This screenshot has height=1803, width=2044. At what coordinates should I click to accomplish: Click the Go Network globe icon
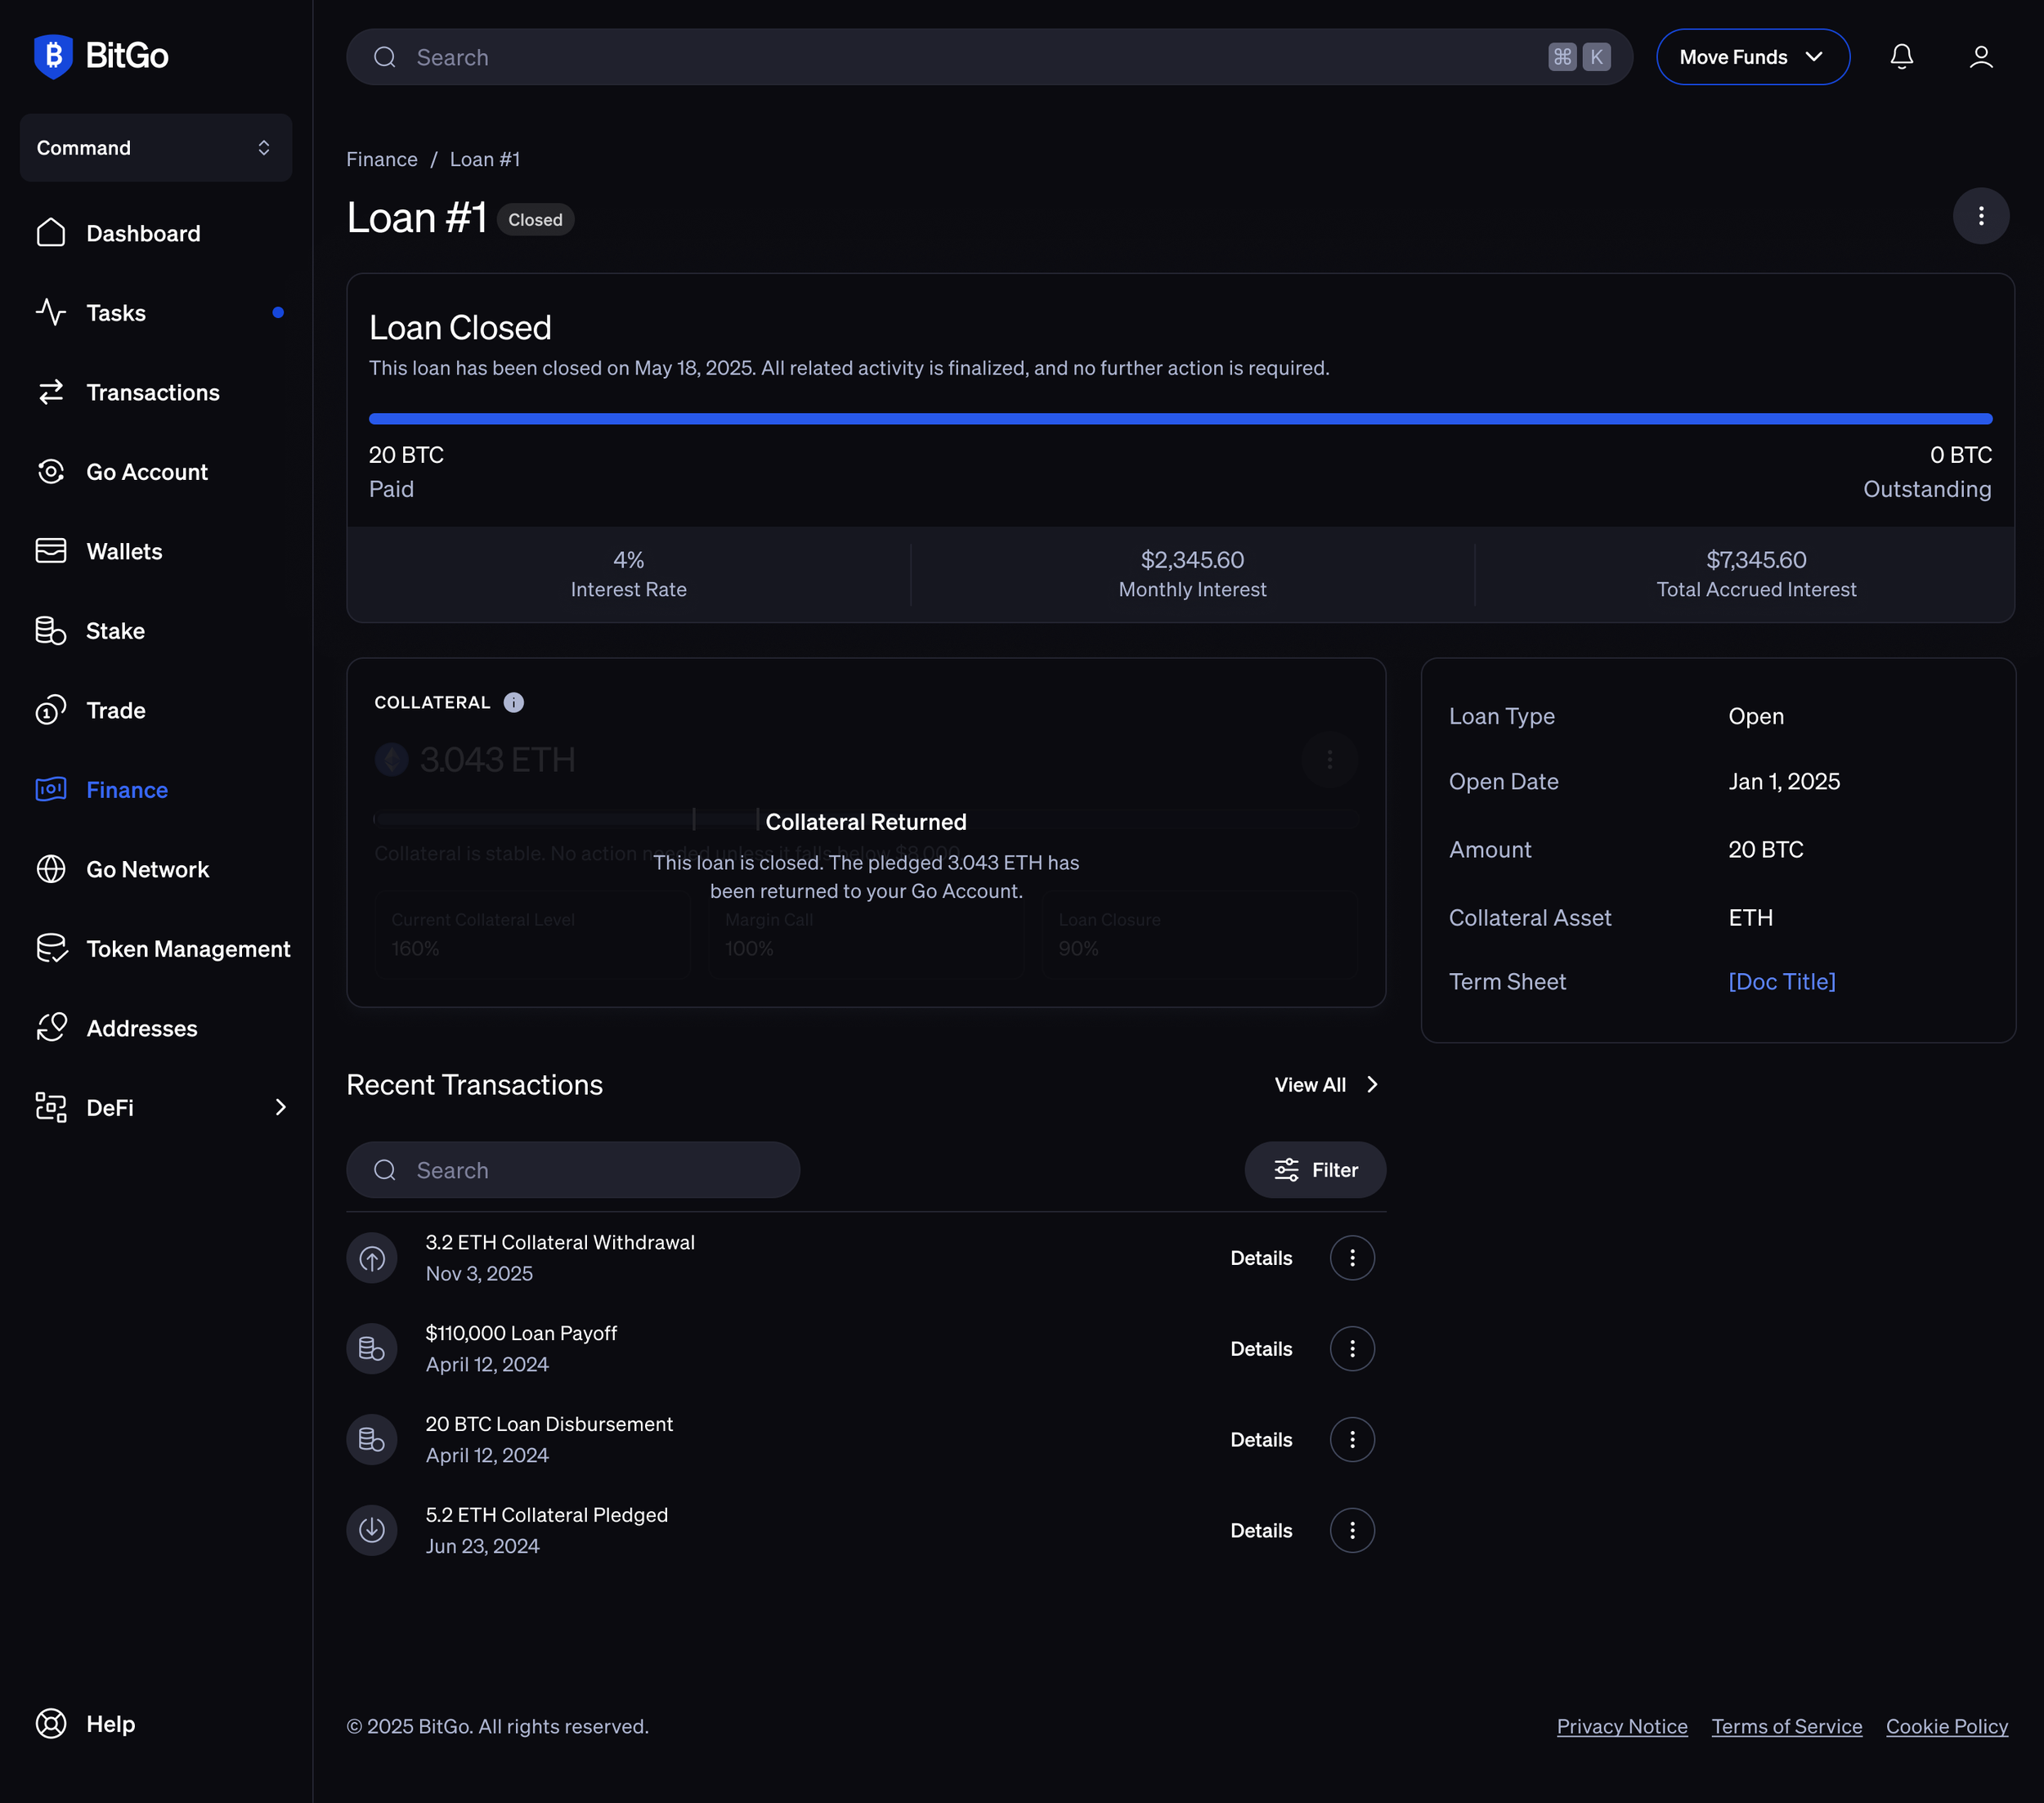click(x=51, y=869)
